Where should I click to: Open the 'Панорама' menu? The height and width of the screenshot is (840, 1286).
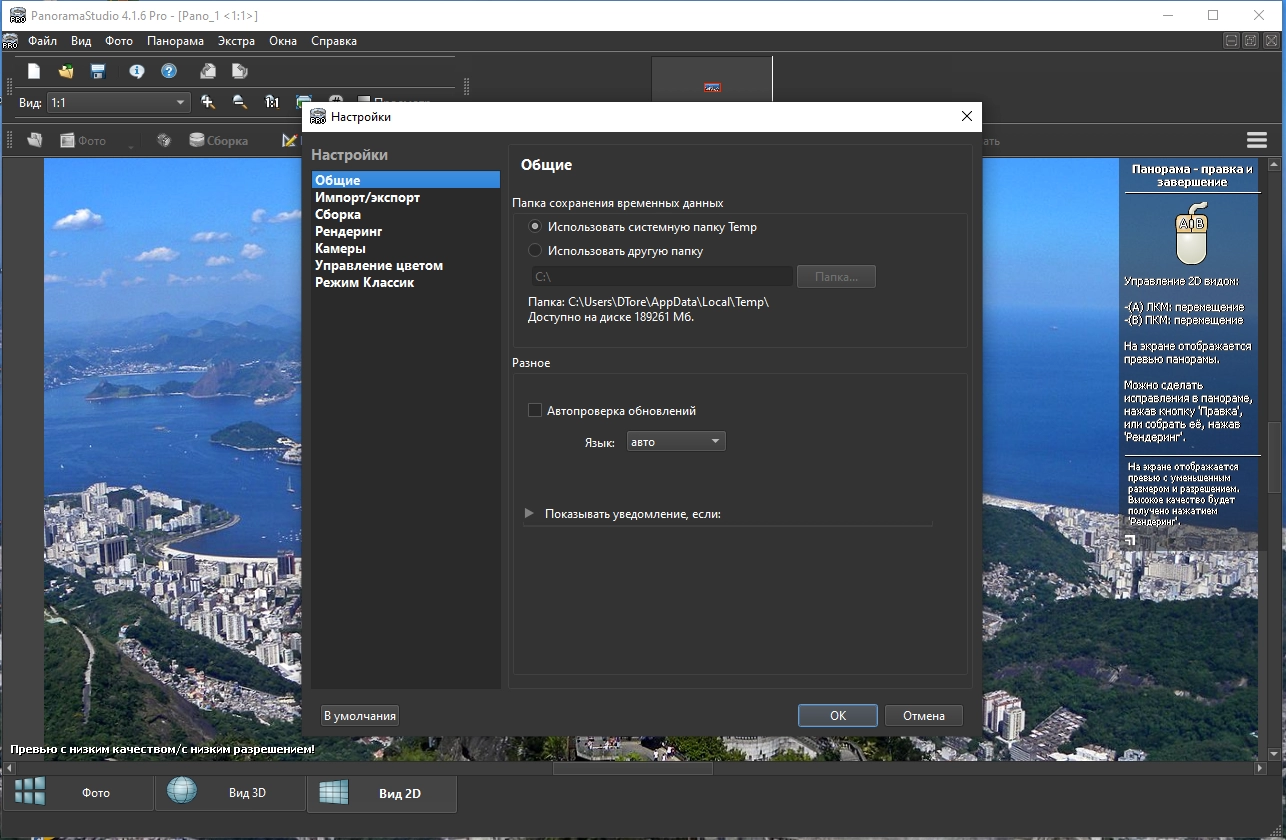tap(175, 41)
